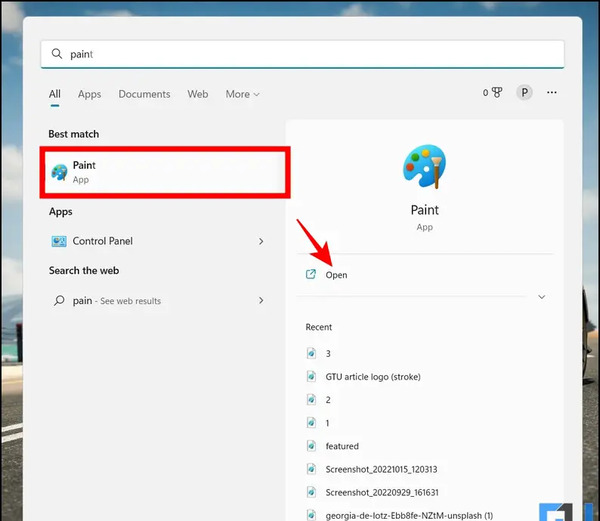The height and width of the screenshot is (521, 600).
Task: Expand more Paint actions chevron
Action: (x=541, y=297)
